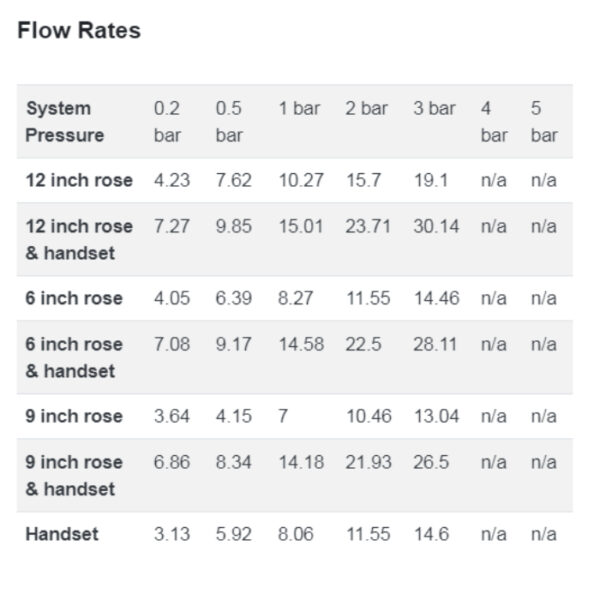Click the 0.5 bar column header
Screen dimensions: 600x600
[229, 122]
